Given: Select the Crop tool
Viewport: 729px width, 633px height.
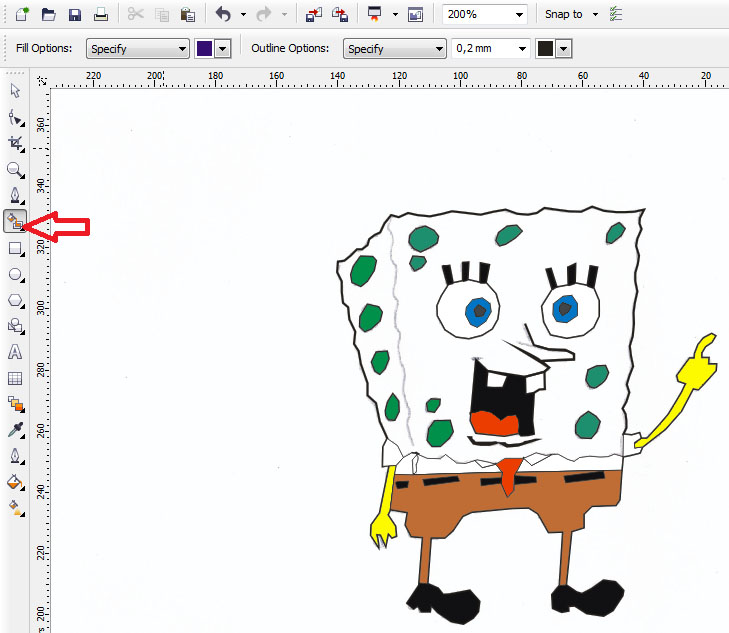Looking at the screenshot, I should click(x=16, y=144).
